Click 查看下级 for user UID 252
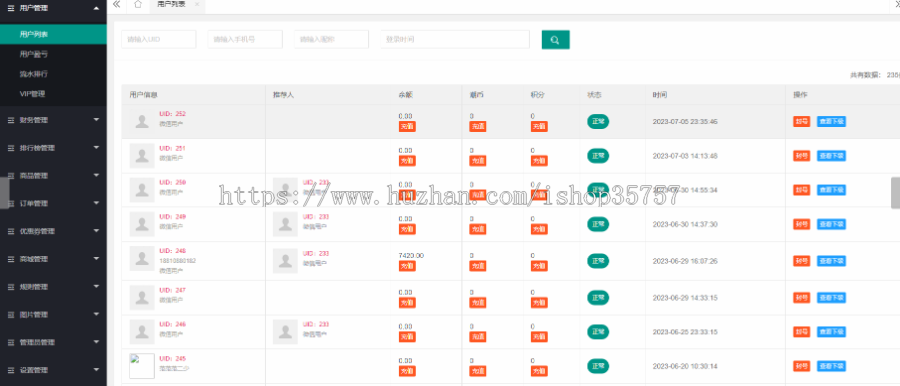 coord(831,121)
